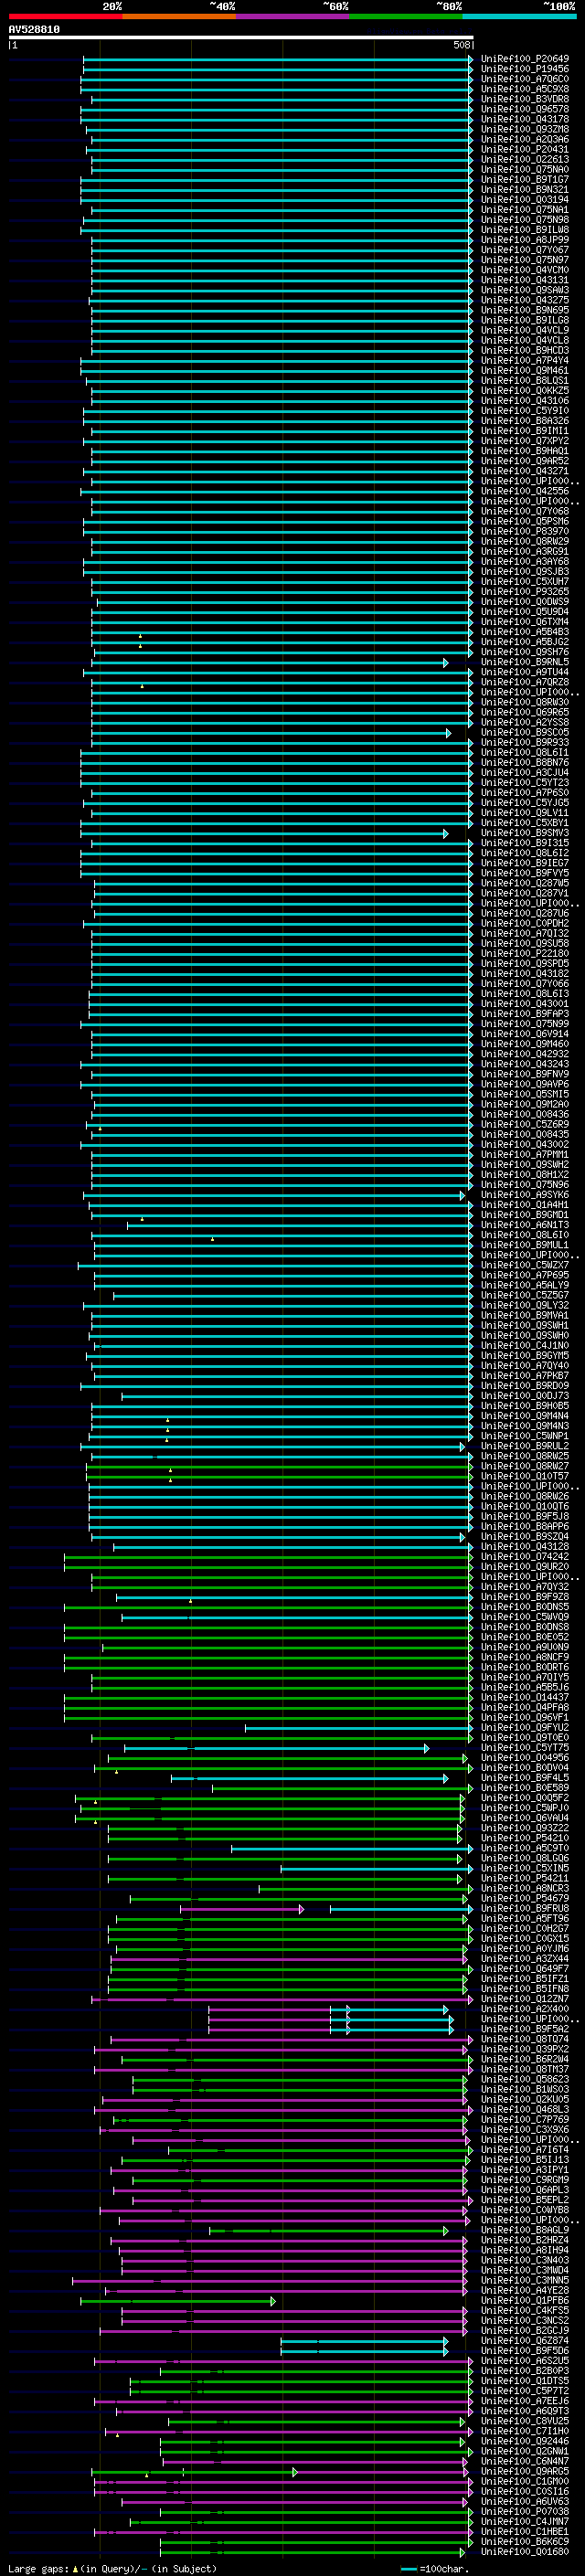Select the UniRef100_B9F5D6 label

tap(525, 2350)
